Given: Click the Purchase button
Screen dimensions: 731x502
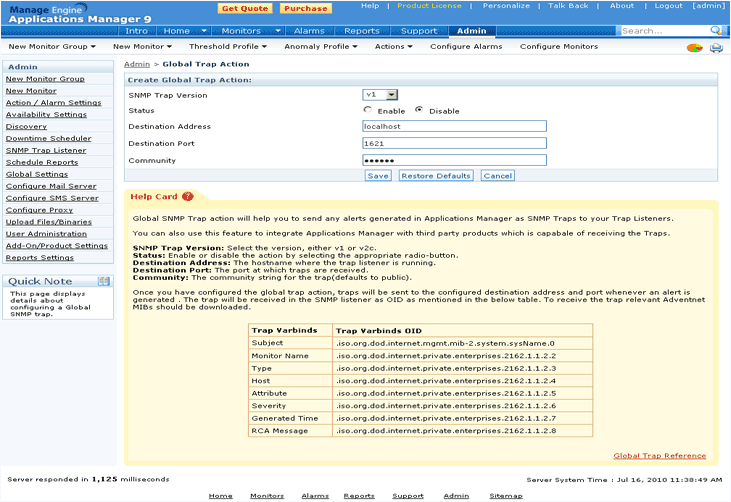Looking at the screenshot, I should tap(306, 8).
